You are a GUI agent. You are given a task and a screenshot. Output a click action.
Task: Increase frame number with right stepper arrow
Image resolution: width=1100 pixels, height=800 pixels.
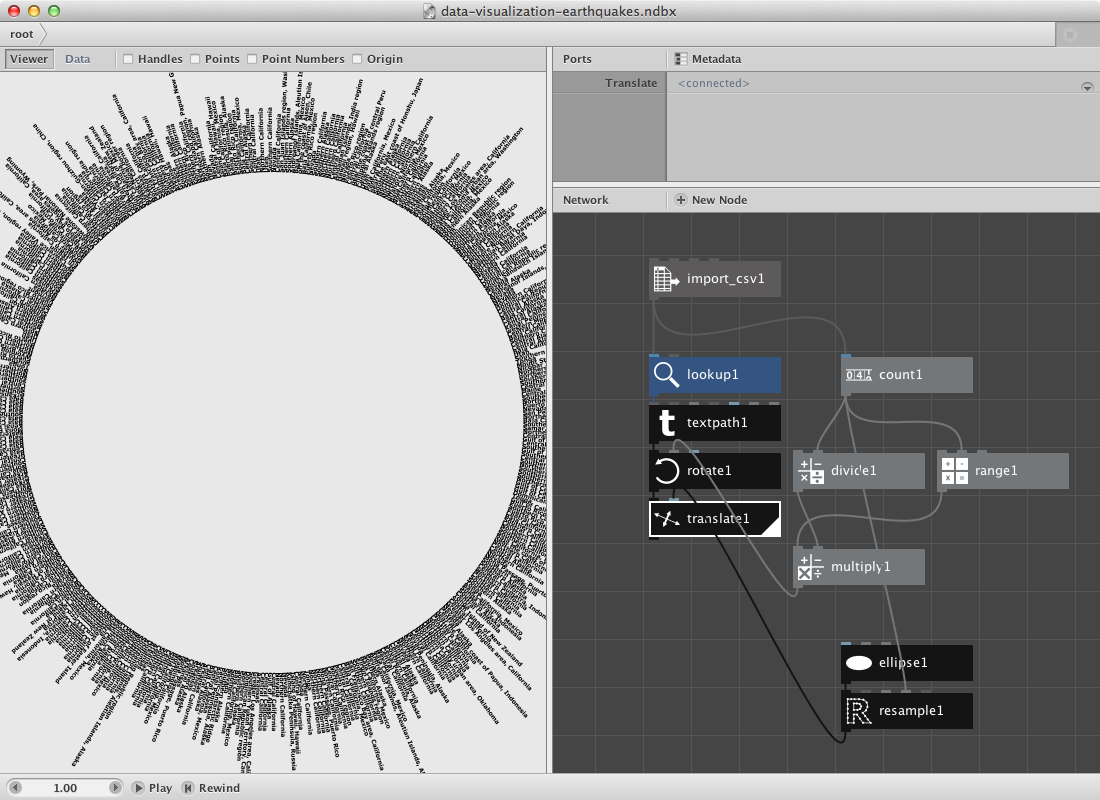tap(115, 787)
